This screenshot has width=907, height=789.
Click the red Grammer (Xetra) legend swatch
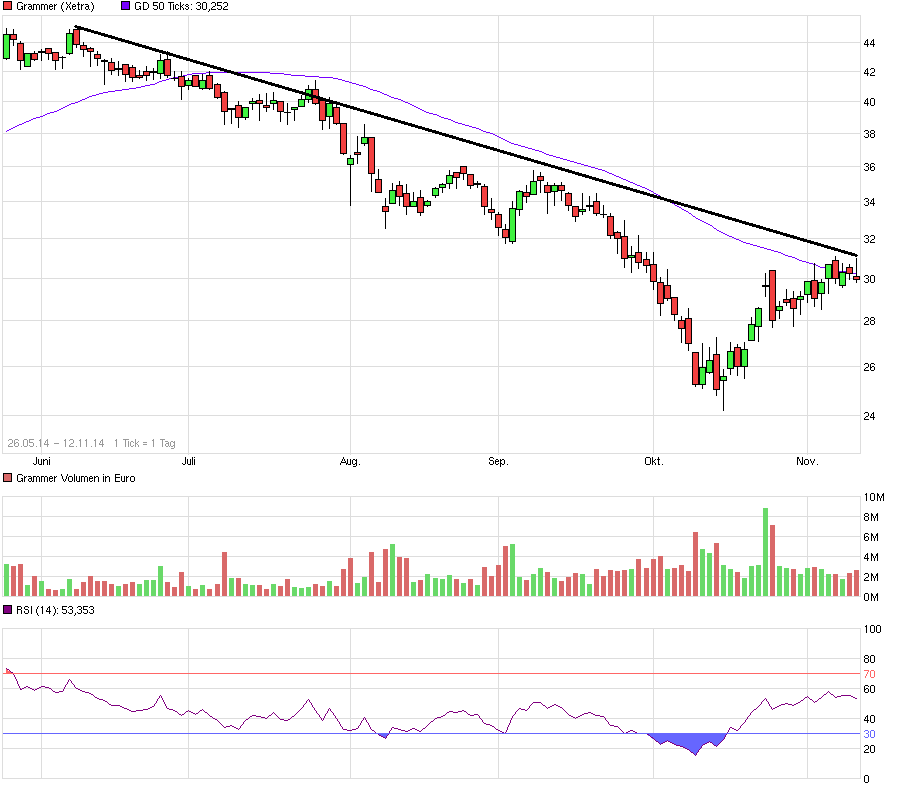click(x=9, y=6)
